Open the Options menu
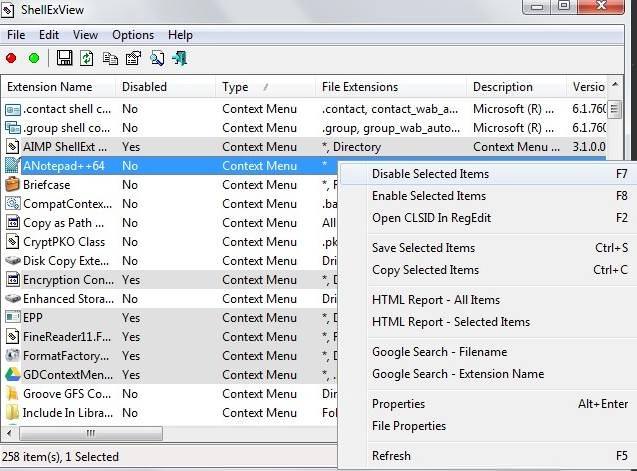The height and width of the screenshot is (471, 637). tap(133, 35)
